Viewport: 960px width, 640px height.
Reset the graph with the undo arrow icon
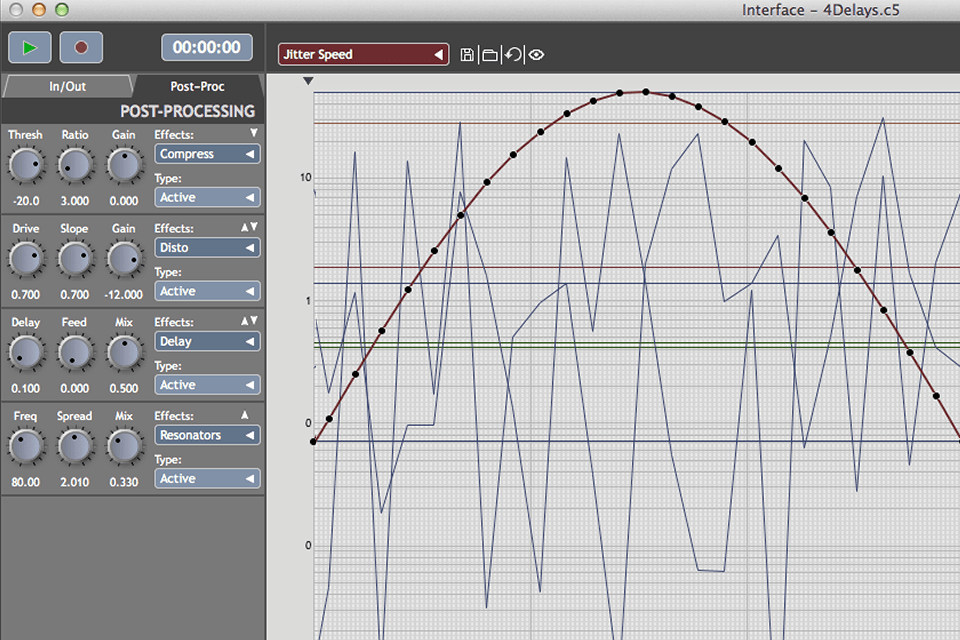point(513,55)
